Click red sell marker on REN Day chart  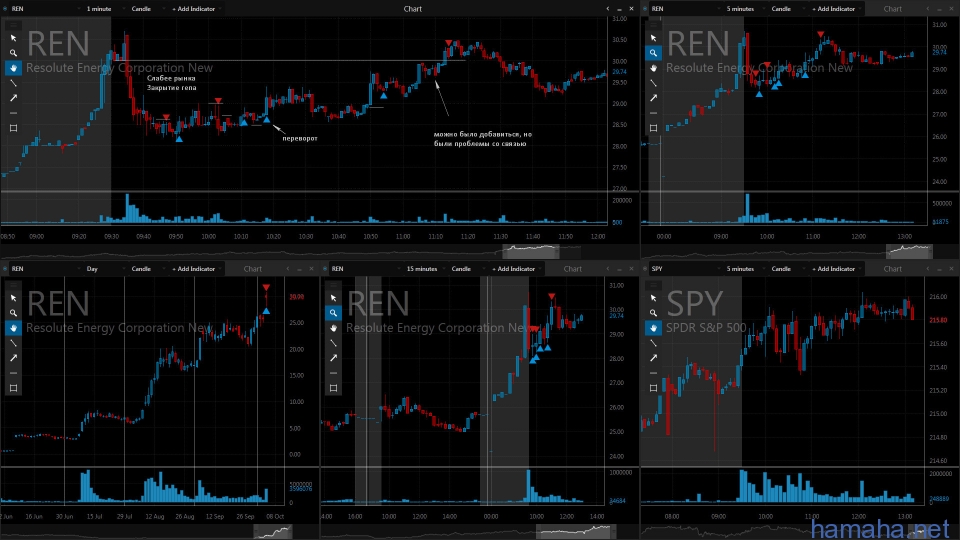(266, 287)
